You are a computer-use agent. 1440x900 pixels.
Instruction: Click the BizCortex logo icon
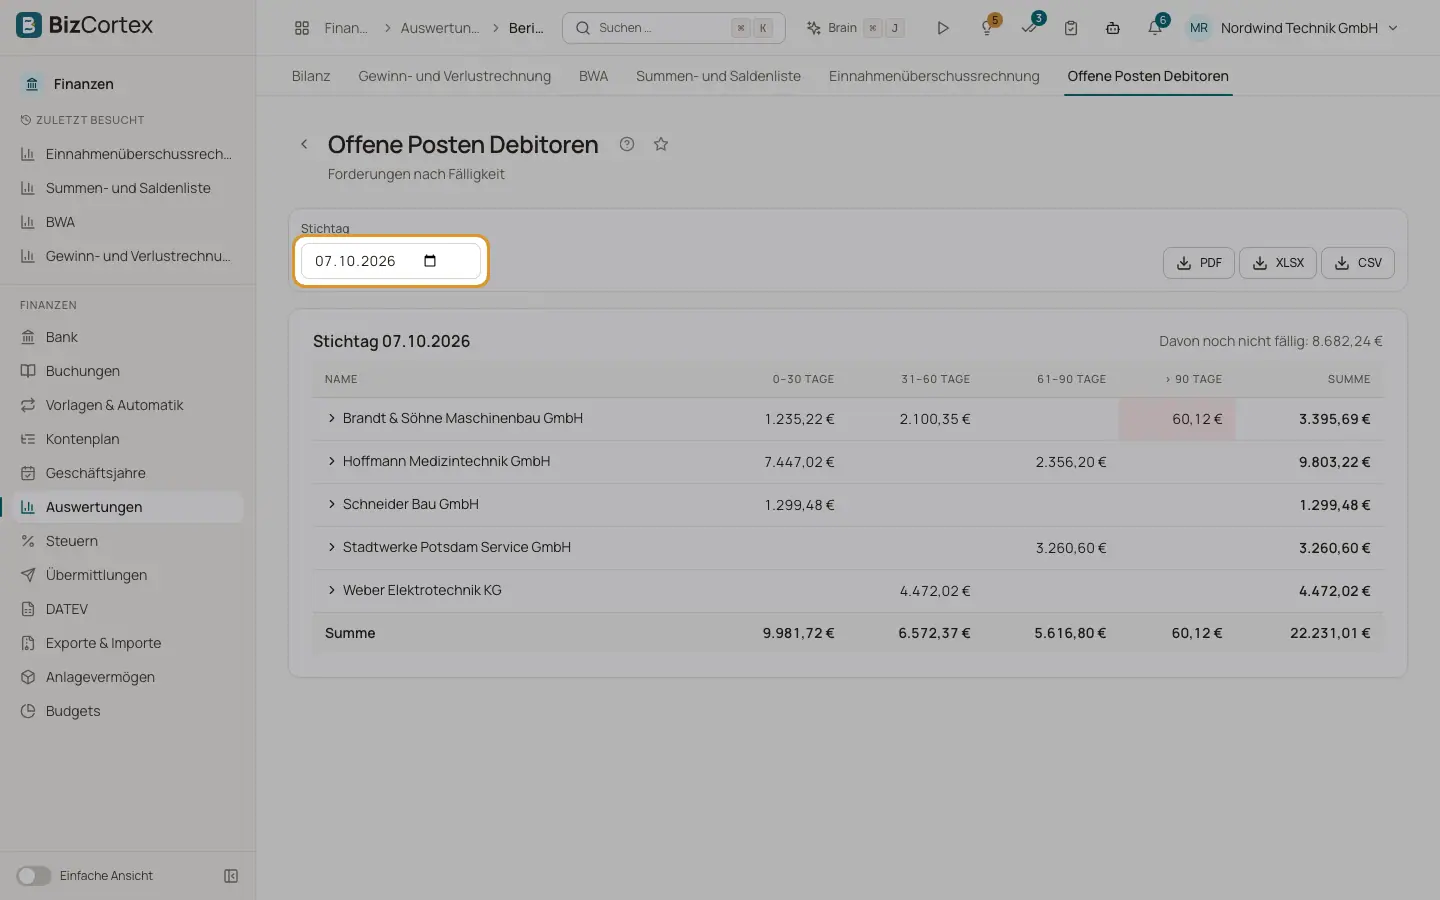(29, 25)
